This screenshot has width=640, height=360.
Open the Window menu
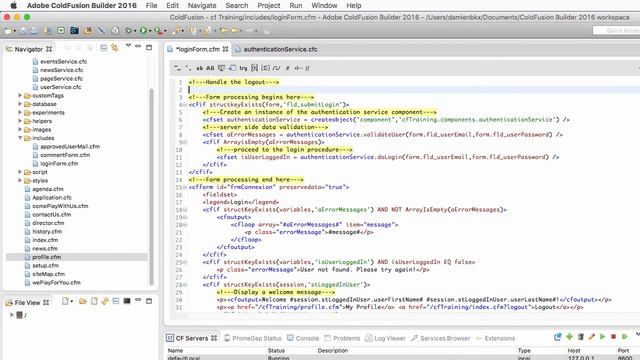click(324, 6)
